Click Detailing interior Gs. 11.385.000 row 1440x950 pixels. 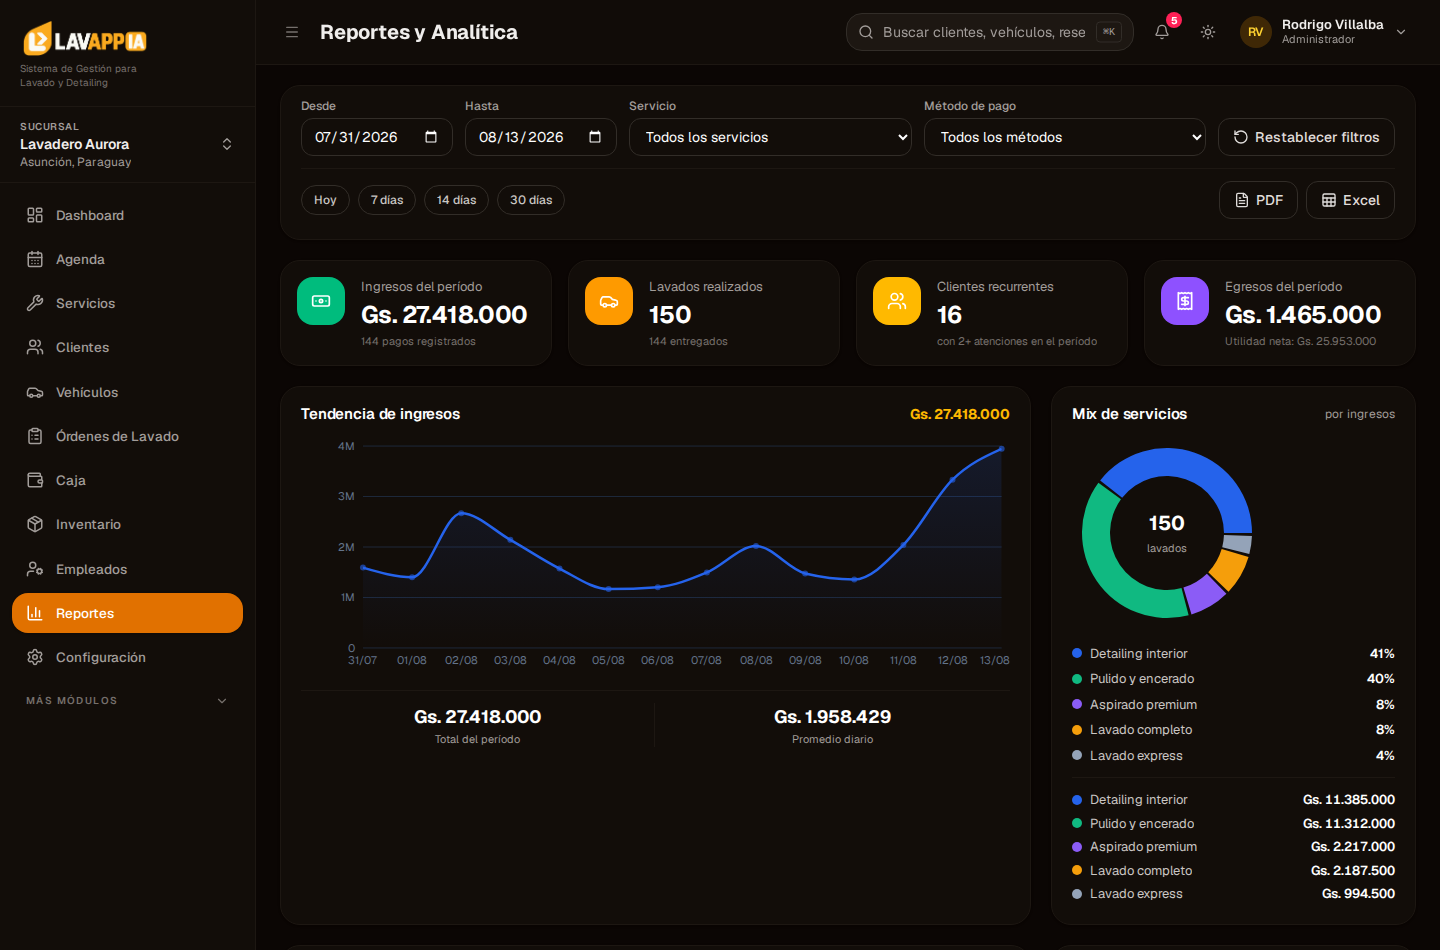1233,800
